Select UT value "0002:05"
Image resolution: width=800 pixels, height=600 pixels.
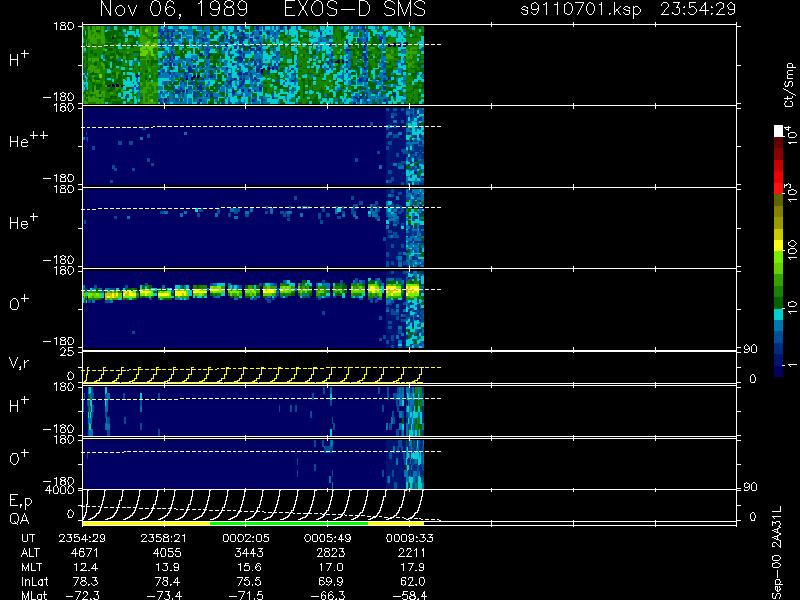point(246,538)
